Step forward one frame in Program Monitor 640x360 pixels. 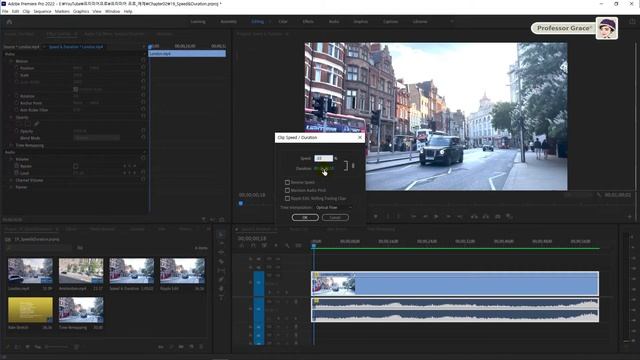448,216
